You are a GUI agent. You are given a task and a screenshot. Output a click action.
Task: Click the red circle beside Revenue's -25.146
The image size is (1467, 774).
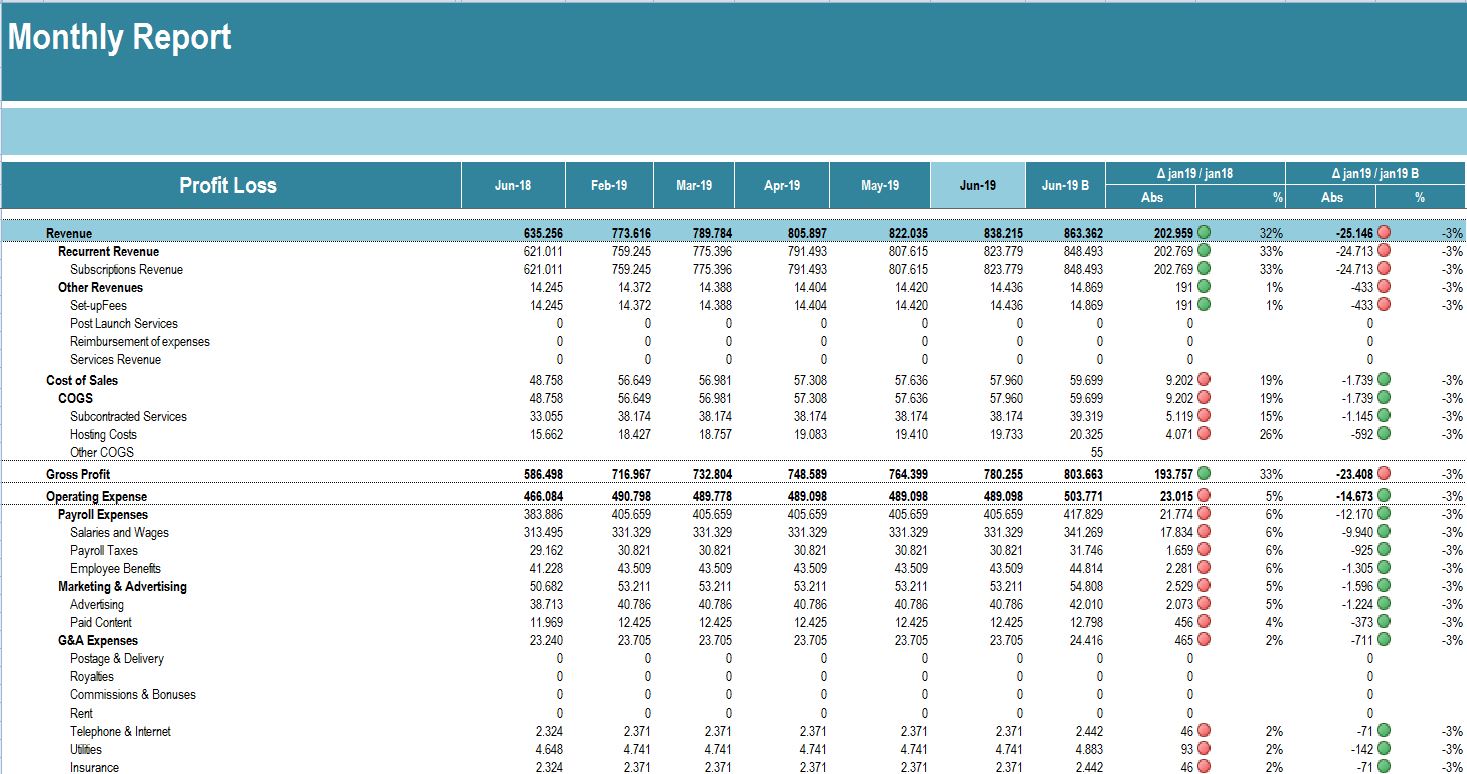point(1384,233)
